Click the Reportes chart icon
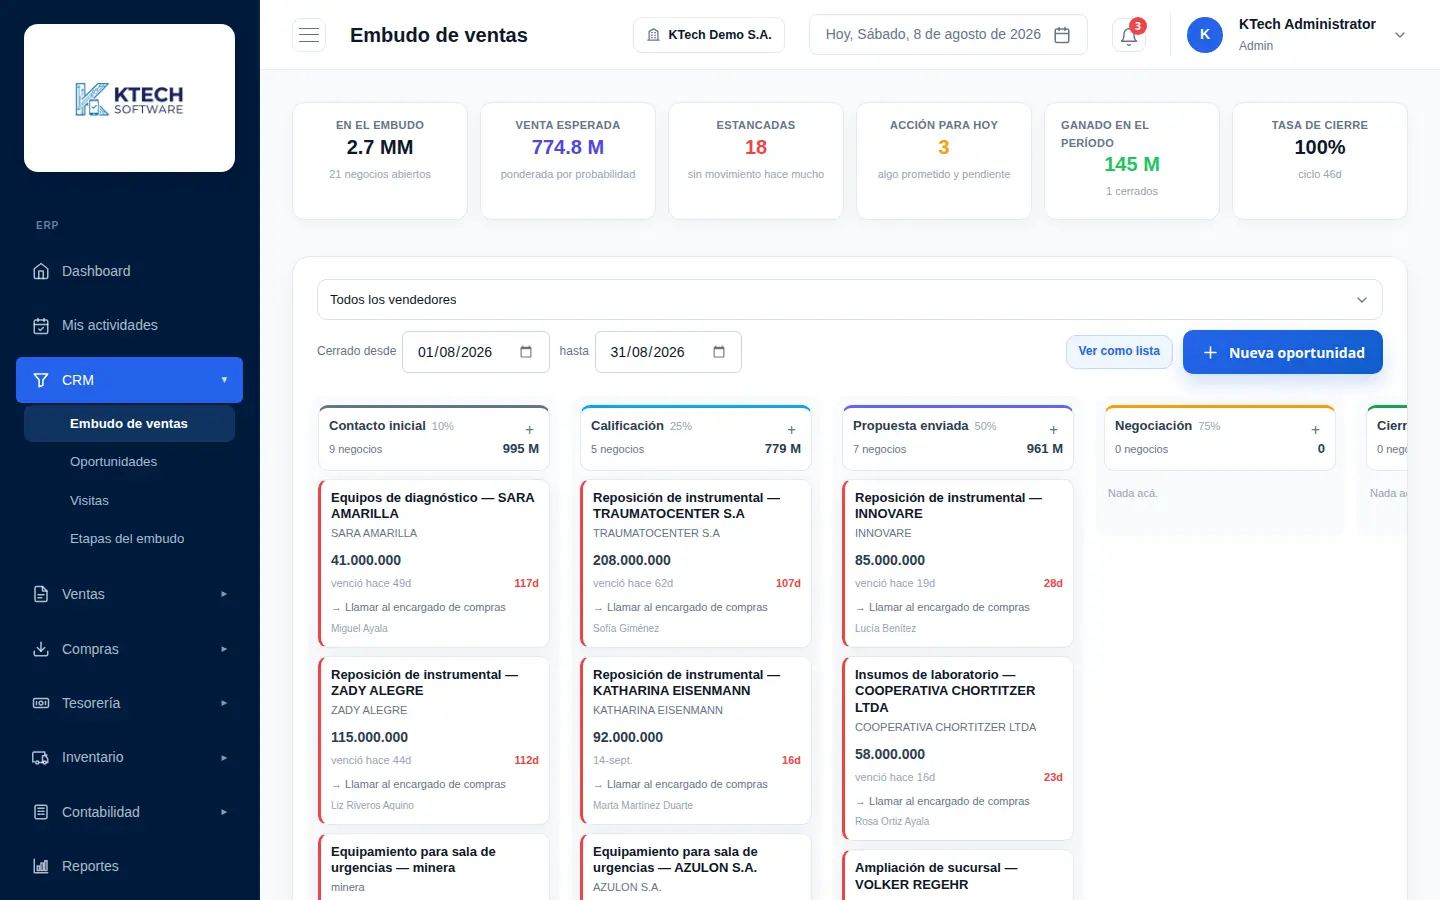The image size is (1440, 900). point(41,866)
